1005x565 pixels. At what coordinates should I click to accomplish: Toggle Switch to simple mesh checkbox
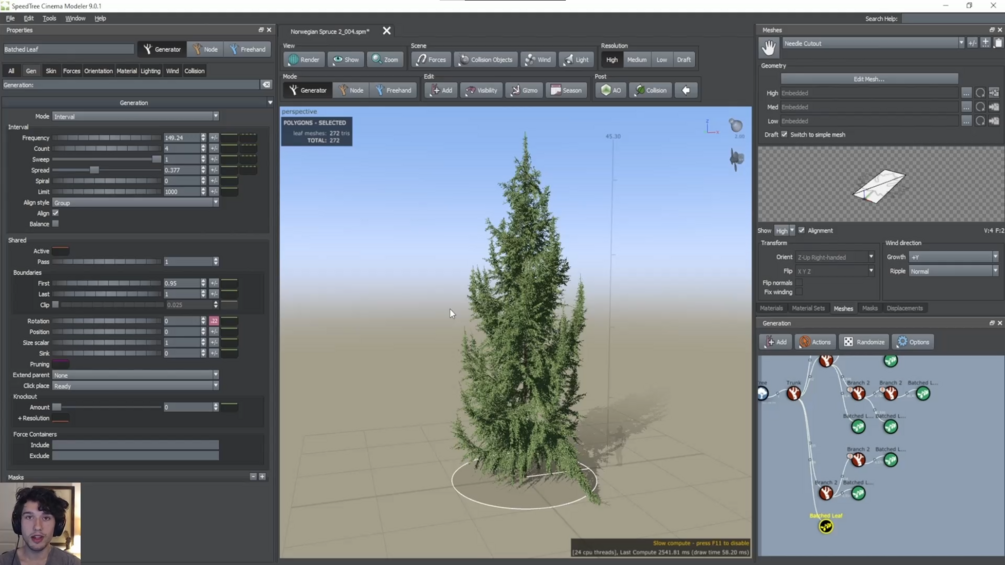pyautogui.click(x=785, y=135)
